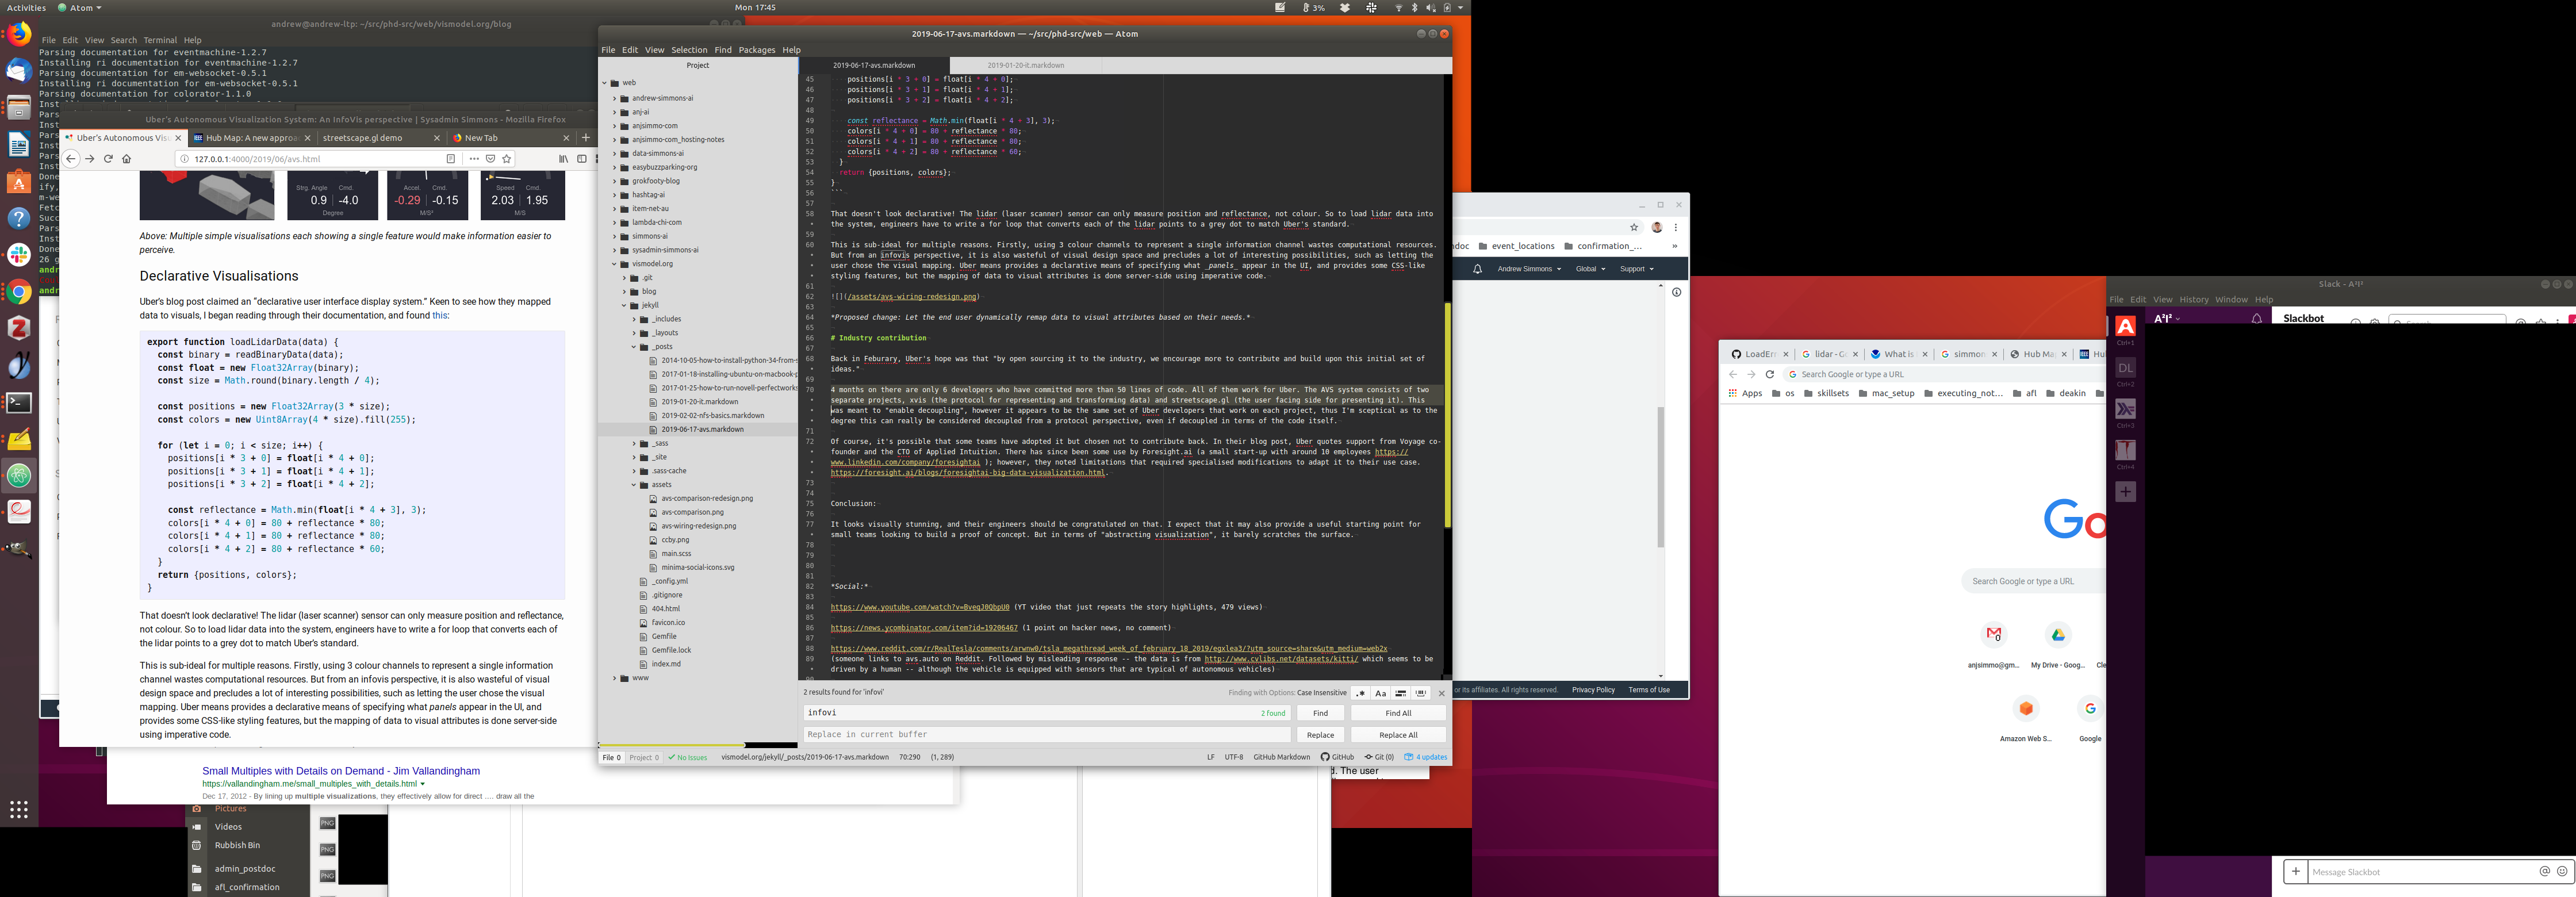Reload the Firefox page
Viewport: 2576px width, 897px height.
(108, 159)
